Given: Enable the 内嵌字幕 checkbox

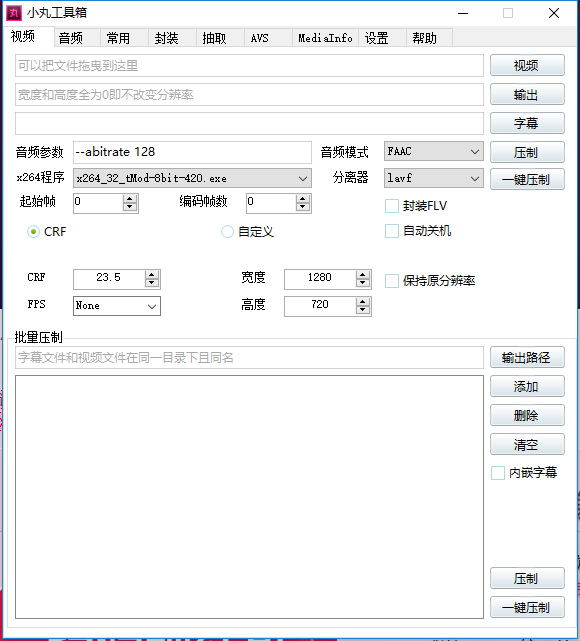Looking at the screenshot, I should (x=497, y=473).
